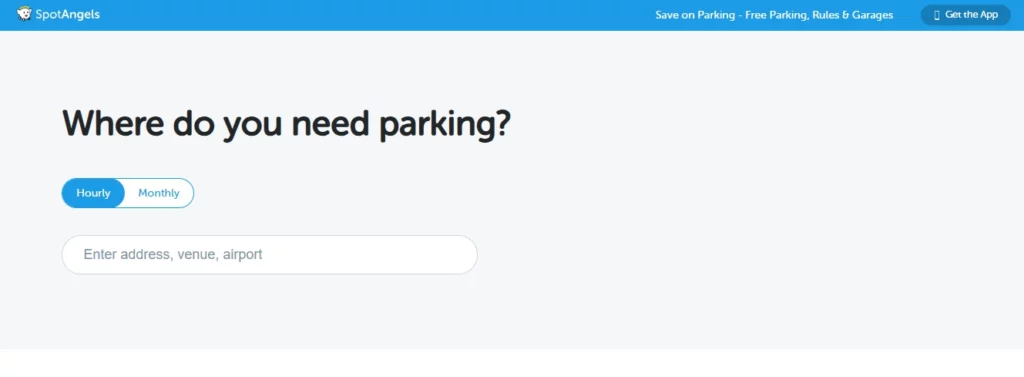
Task: Click the phone icon in Get the App
Action: tap(936, 15)
